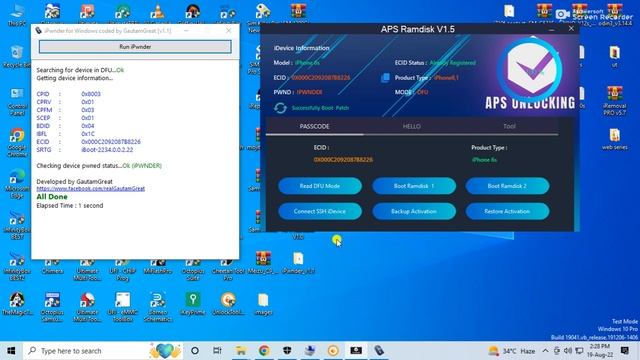Switch to the HELLO tab
640x360 pixels.
411,127
